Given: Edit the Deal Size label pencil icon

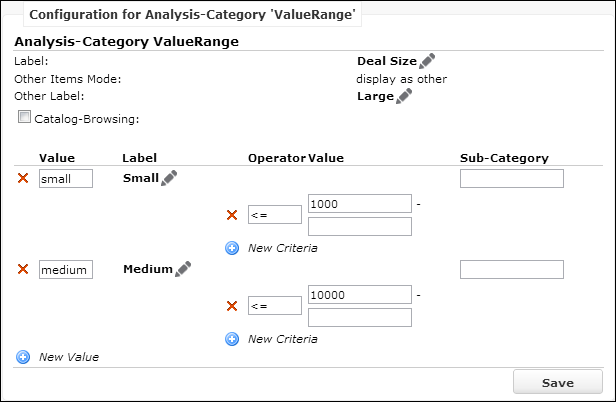Looking at the screenshot, I should coord(427,61).
